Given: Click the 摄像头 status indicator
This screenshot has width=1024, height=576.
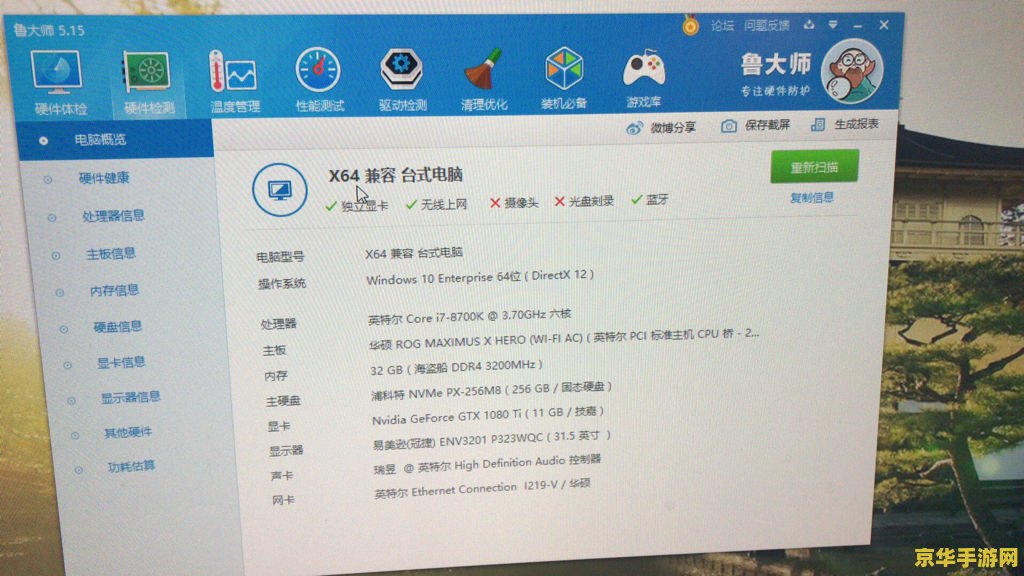Looking at the screenshot, I should [x=514, y=203].
